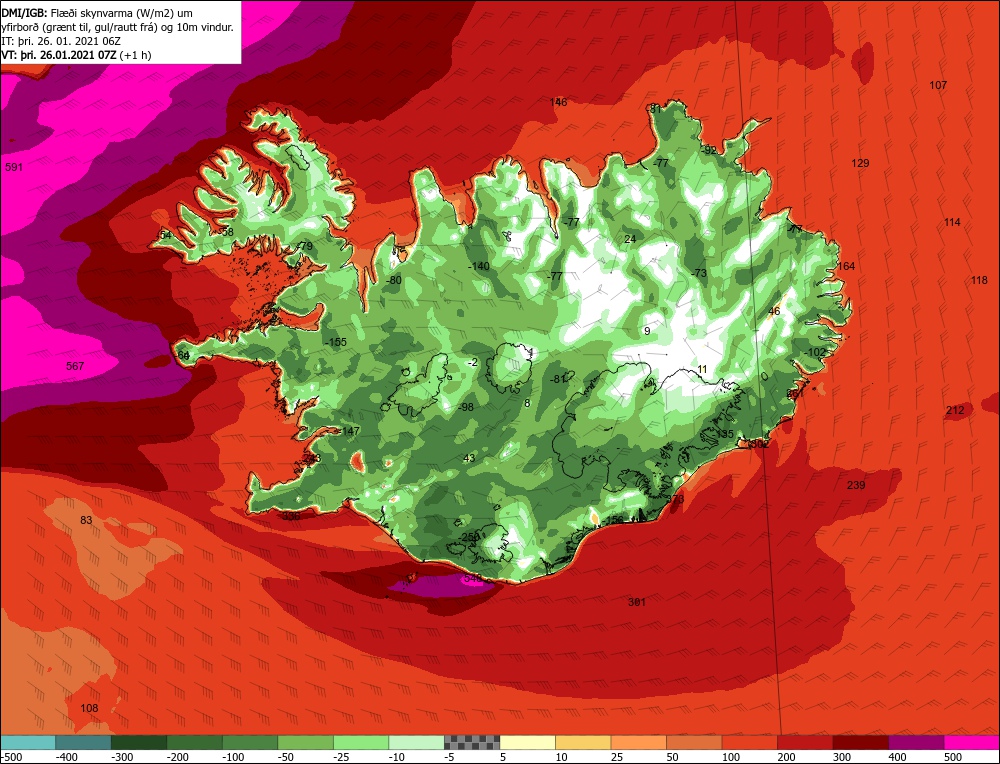
Task: Select the cyan legend swatch between -500 and -400
Action: tap(28, 742)
